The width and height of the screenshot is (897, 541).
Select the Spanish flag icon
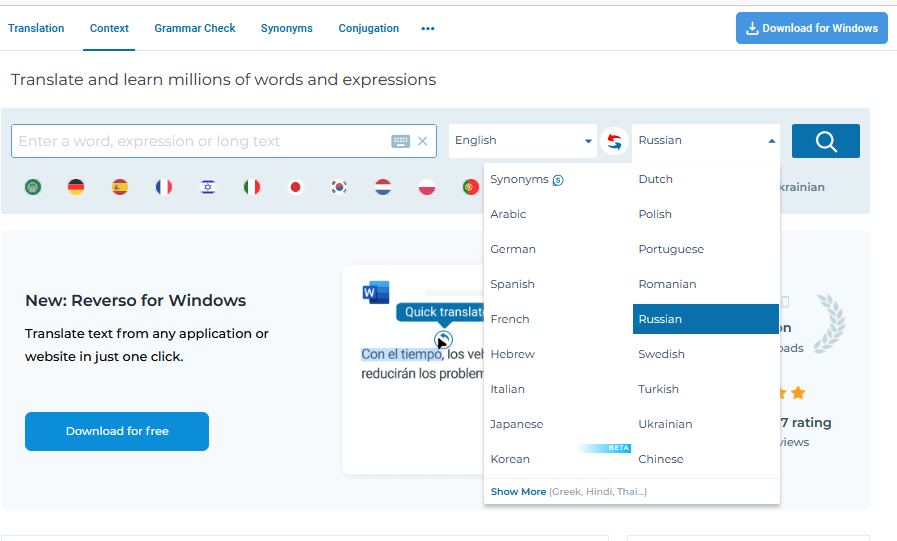click(120, 187)
